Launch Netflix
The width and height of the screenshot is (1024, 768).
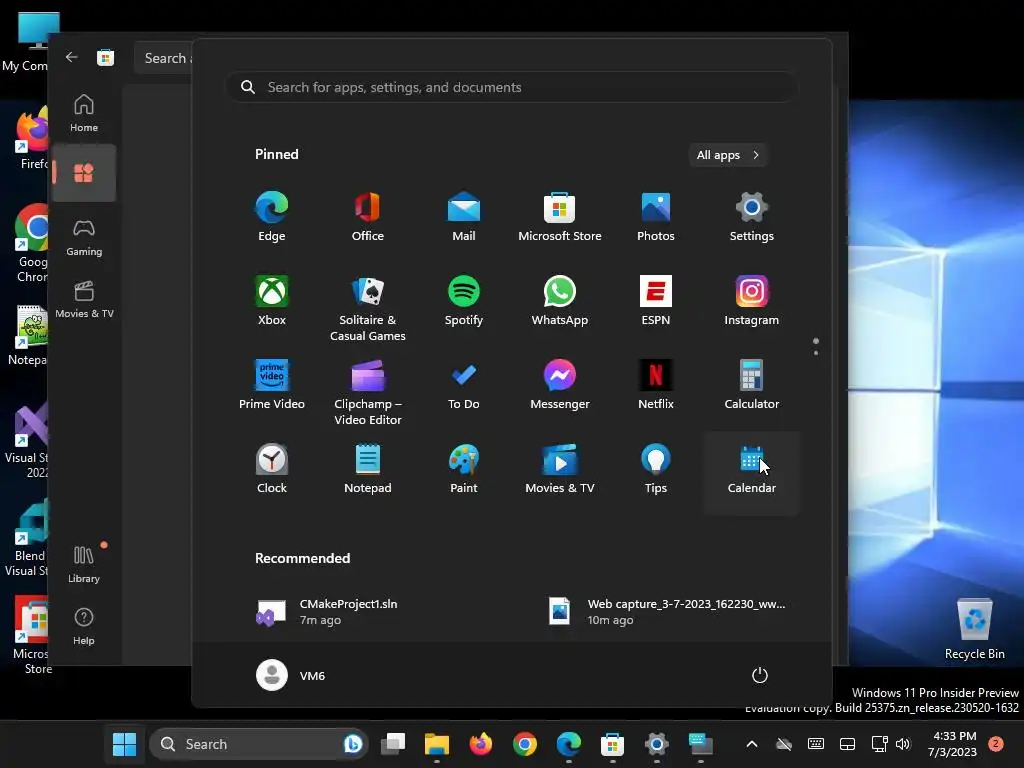pyautogui.click(x=656, y=385)
